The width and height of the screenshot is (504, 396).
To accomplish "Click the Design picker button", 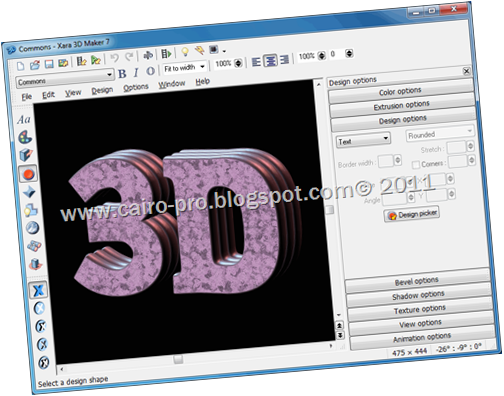I will 412,214.
